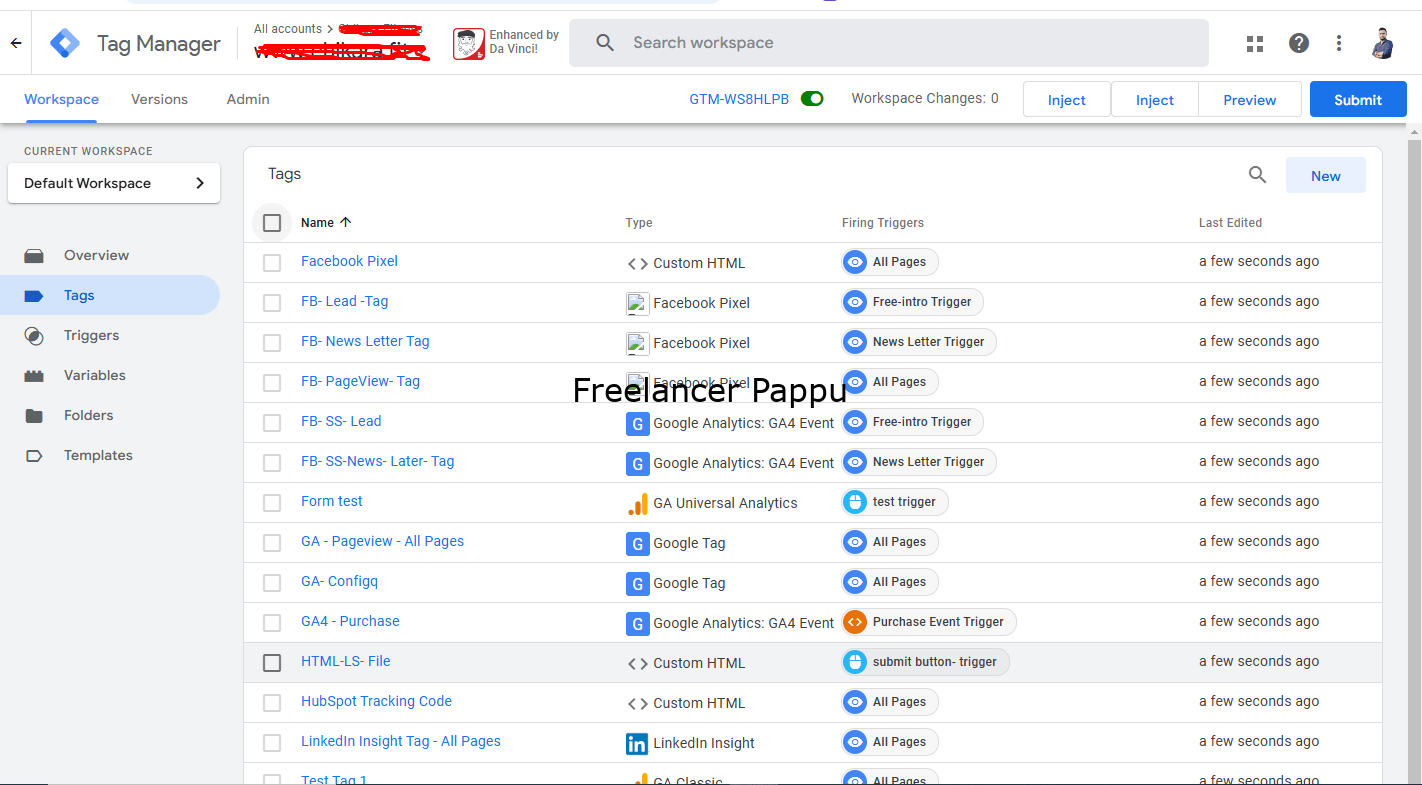Open the Default Workspace selector
This screenshot has width=1422, height=785.
point(114,183)
